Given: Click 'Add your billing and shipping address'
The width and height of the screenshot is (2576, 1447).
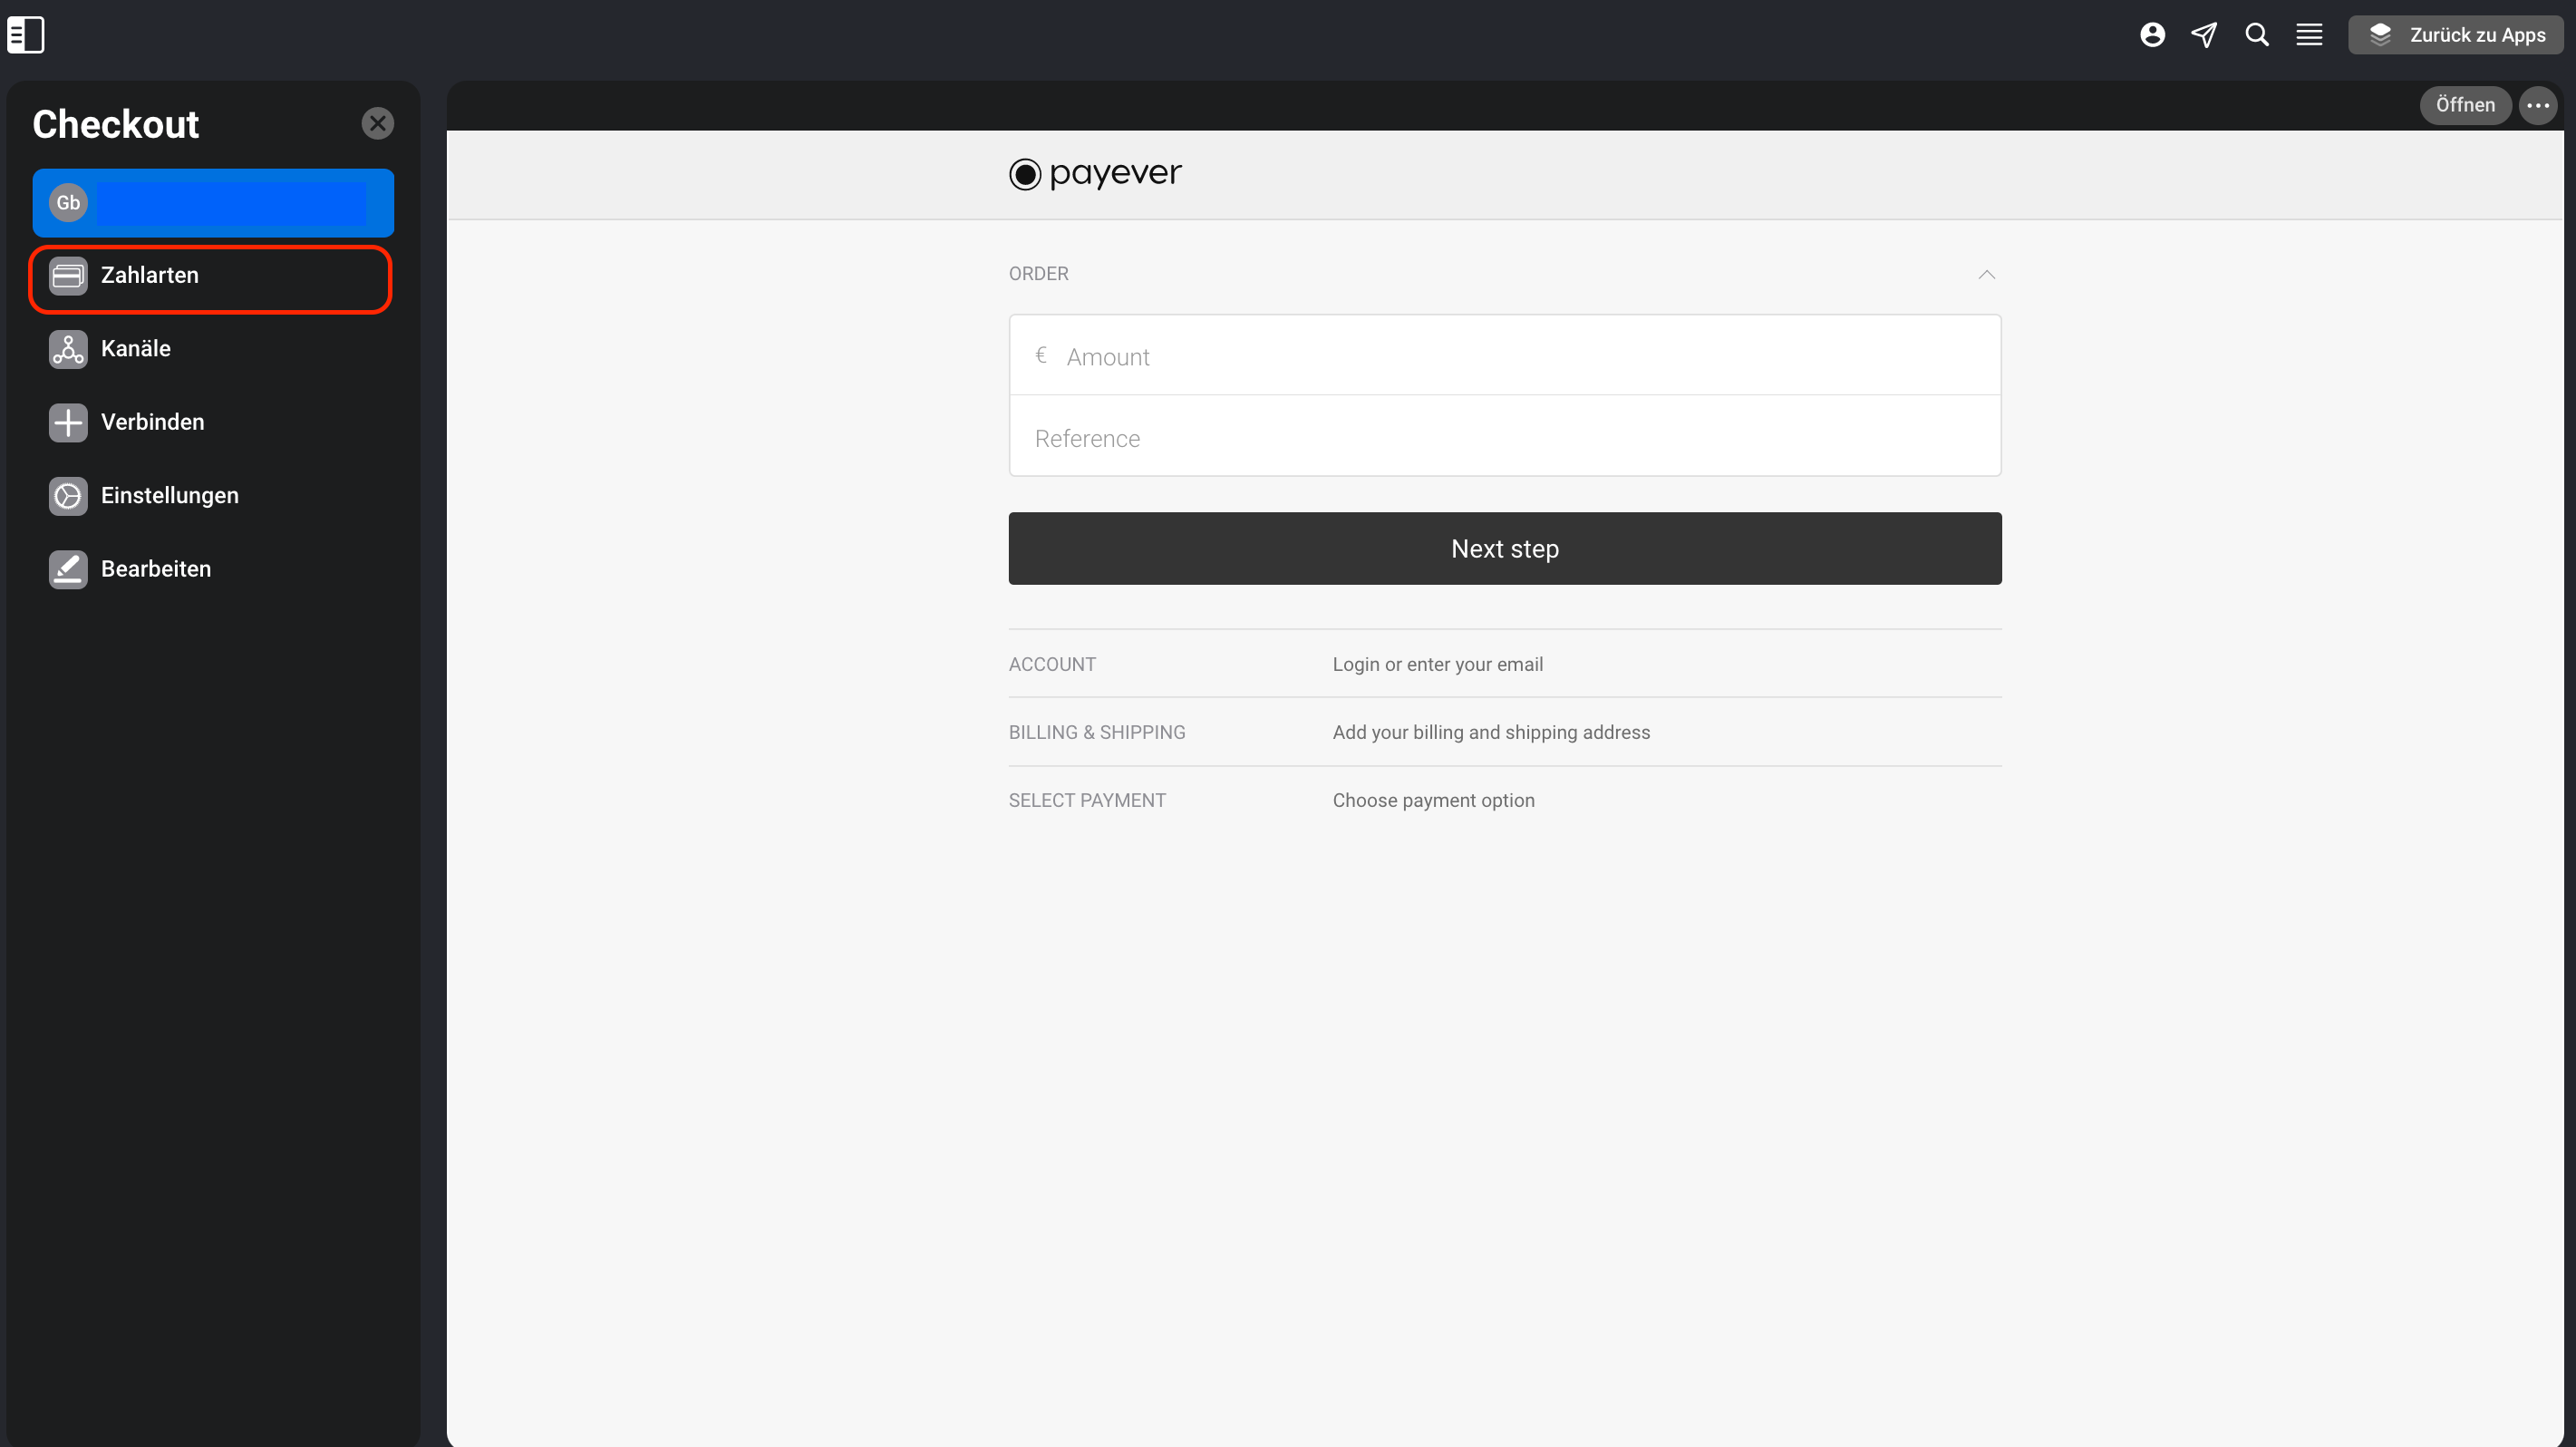Looking at the screenshot, I should [1490, 733].
